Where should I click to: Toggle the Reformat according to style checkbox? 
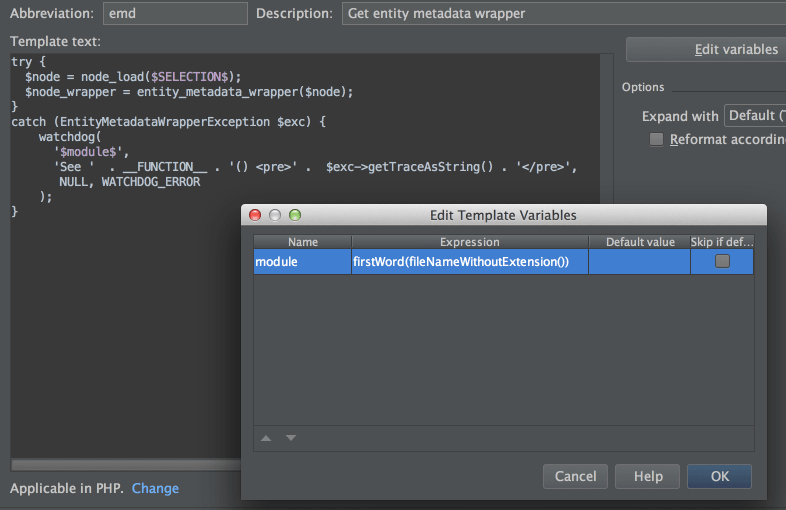click(656, 139)
